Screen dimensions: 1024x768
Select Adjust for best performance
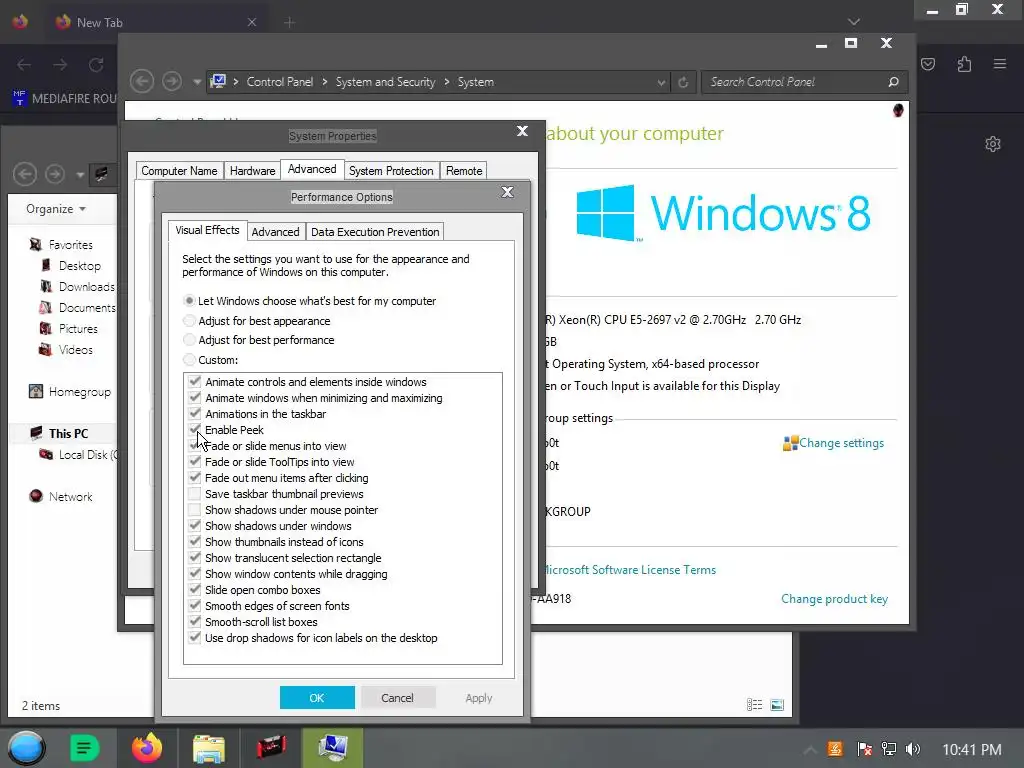189,340
